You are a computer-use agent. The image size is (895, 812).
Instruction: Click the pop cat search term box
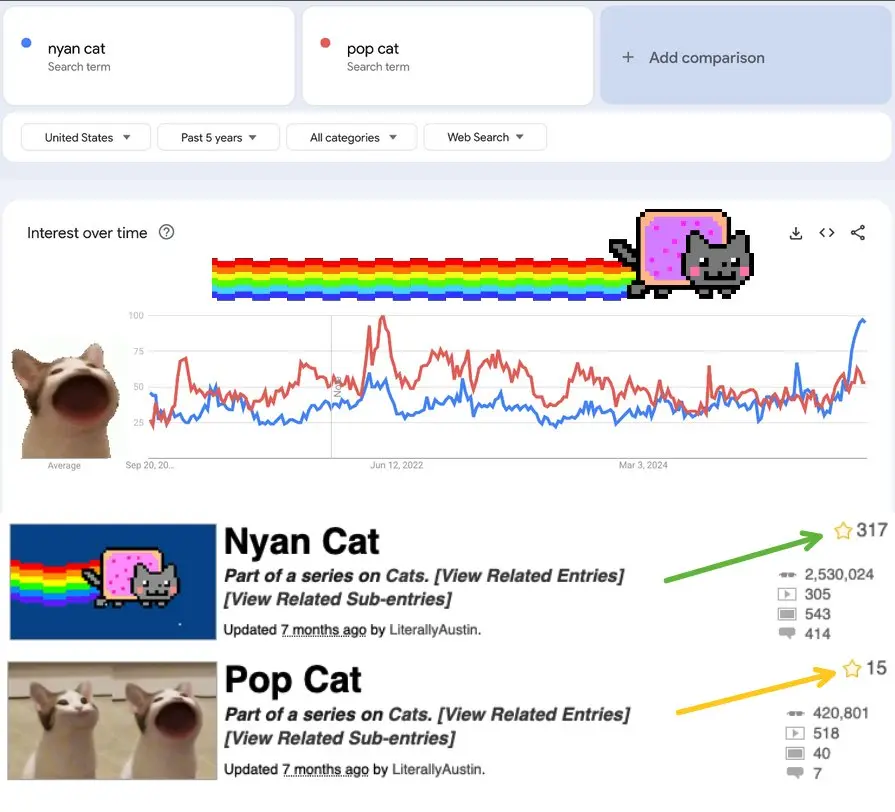448,56
